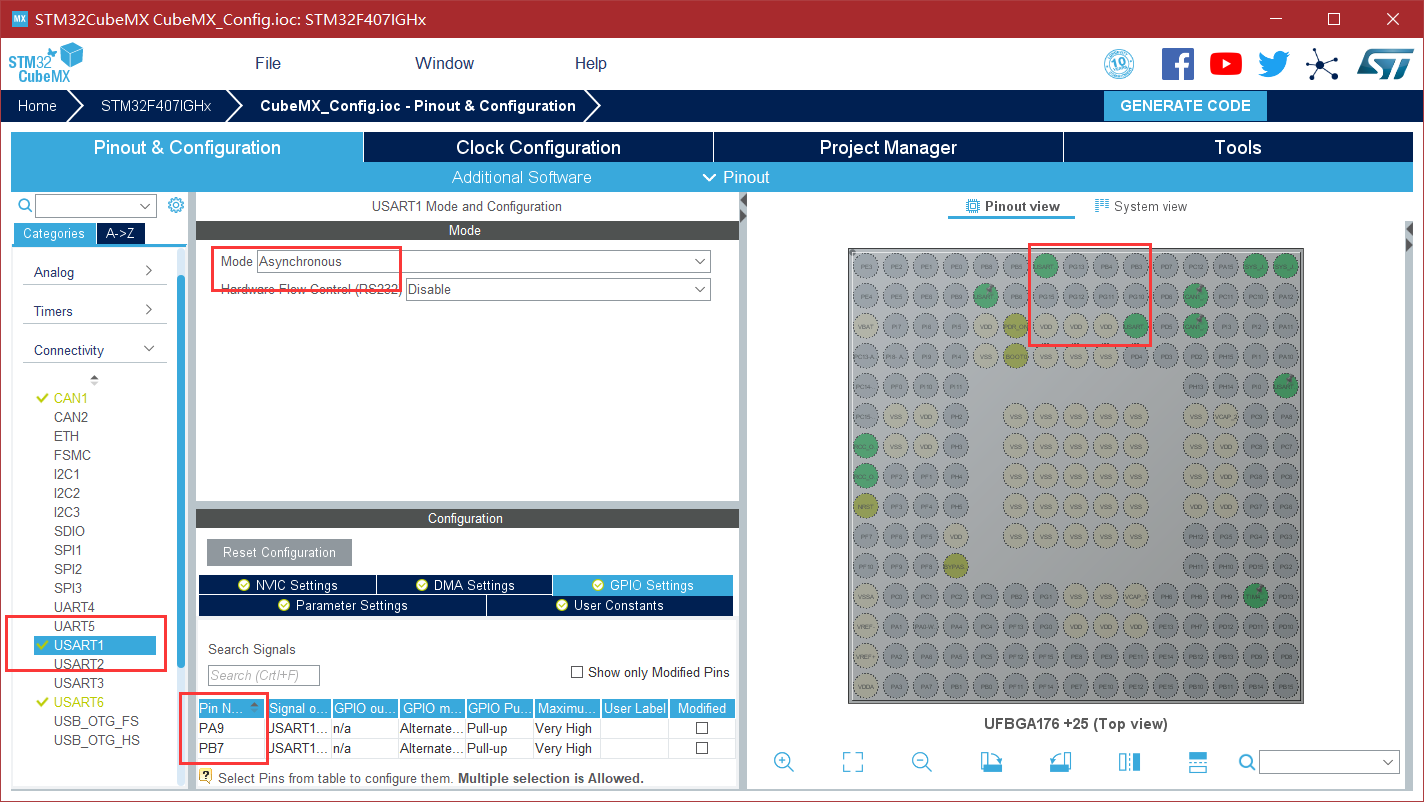Open the settings gear beside the category search
Viewport: 1424px width, 802px height.
point(176,205)
